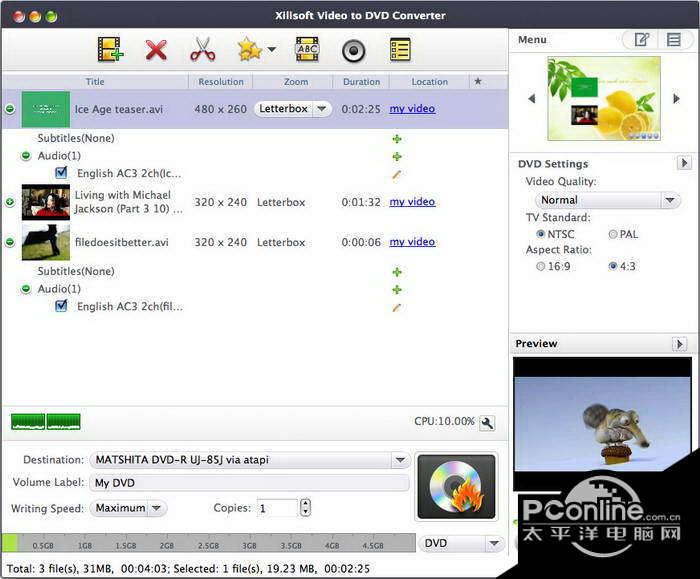Select NTSC TV standard
Screen dimensions: 700x579
pos(555,234)
